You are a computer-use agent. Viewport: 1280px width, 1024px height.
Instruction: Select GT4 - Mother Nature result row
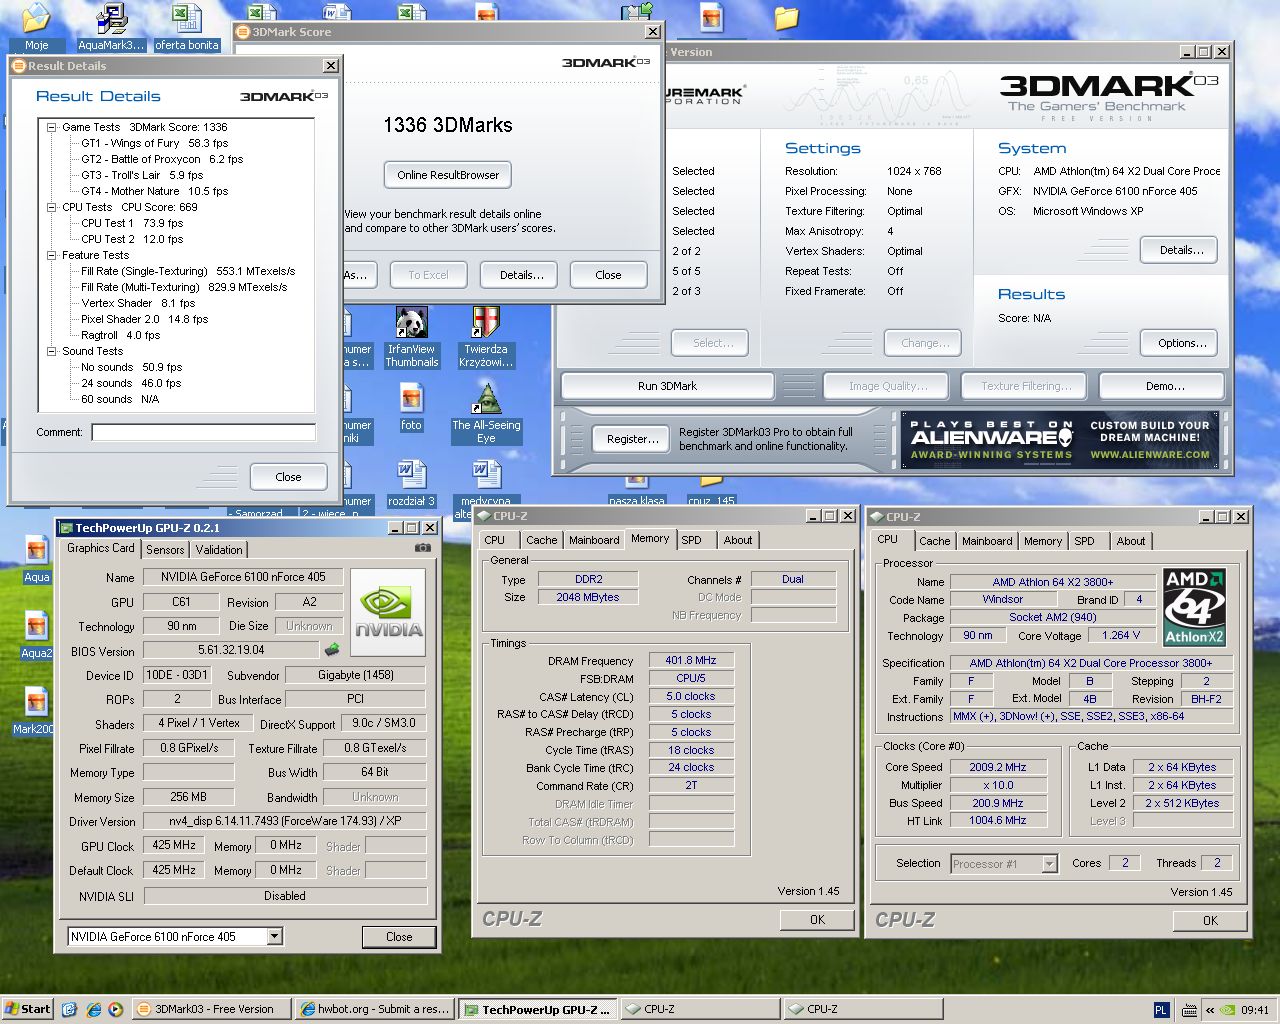(x=155, y=191)
